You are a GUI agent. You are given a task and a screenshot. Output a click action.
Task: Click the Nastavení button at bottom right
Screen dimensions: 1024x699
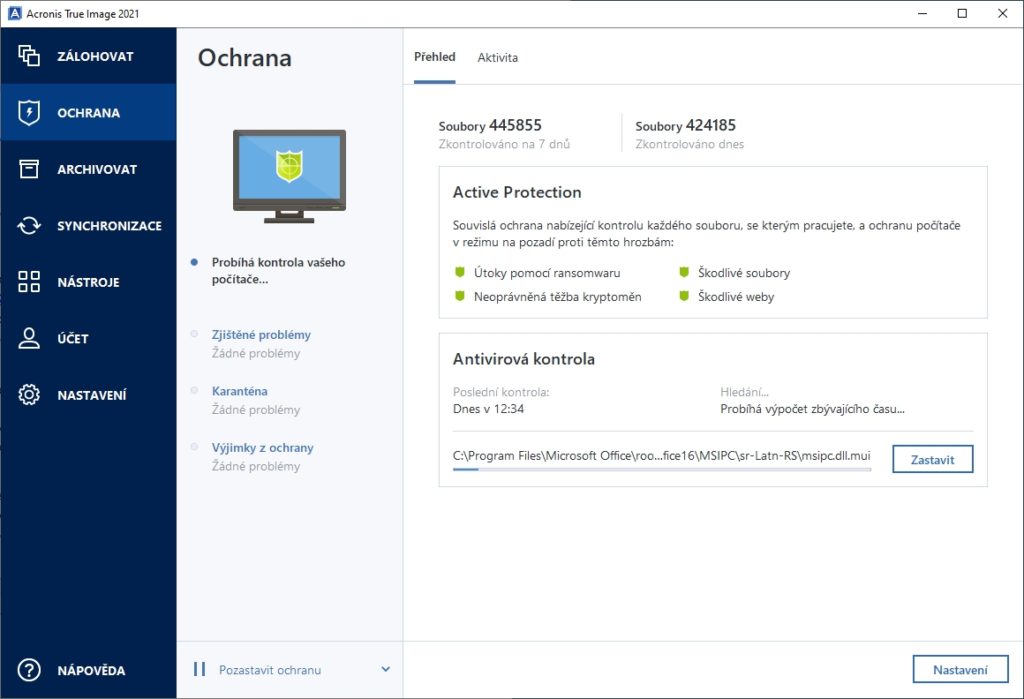(960, 670)
